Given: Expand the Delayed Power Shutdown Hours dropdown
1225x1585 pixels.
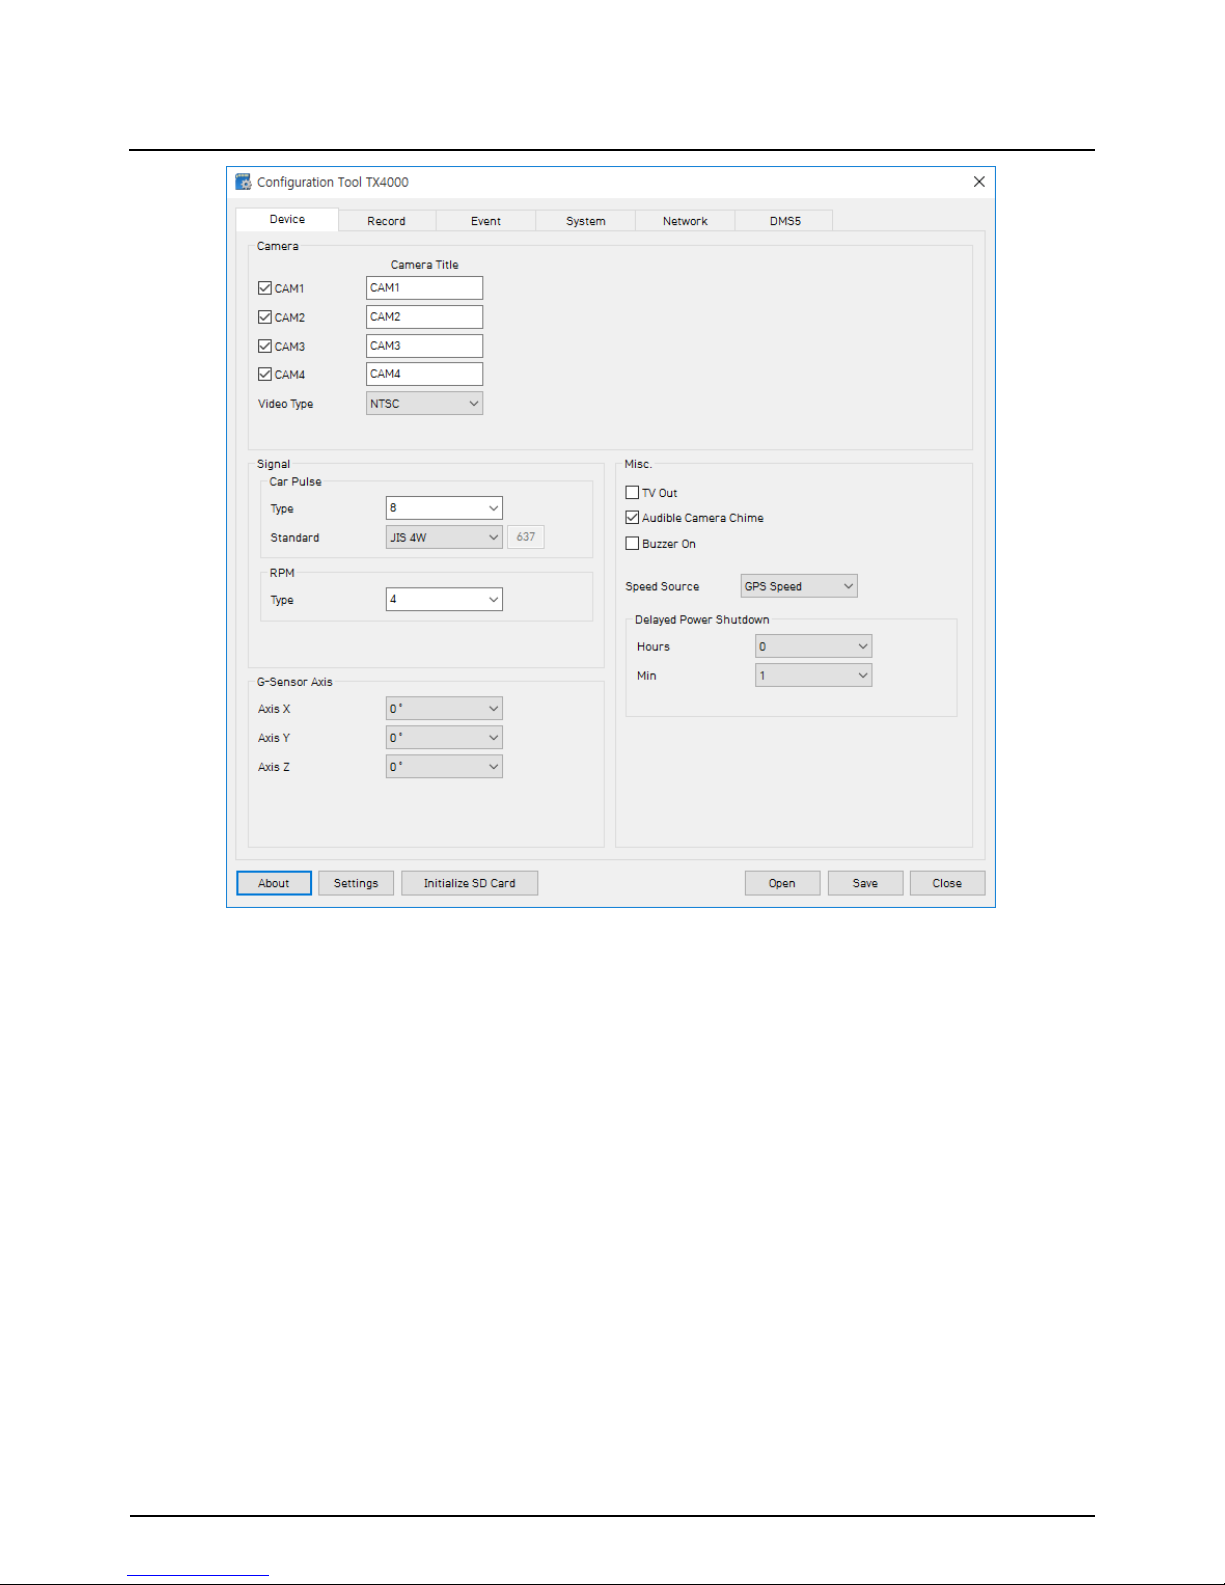Looking at the screenshot, I should [x=813, y=646].
